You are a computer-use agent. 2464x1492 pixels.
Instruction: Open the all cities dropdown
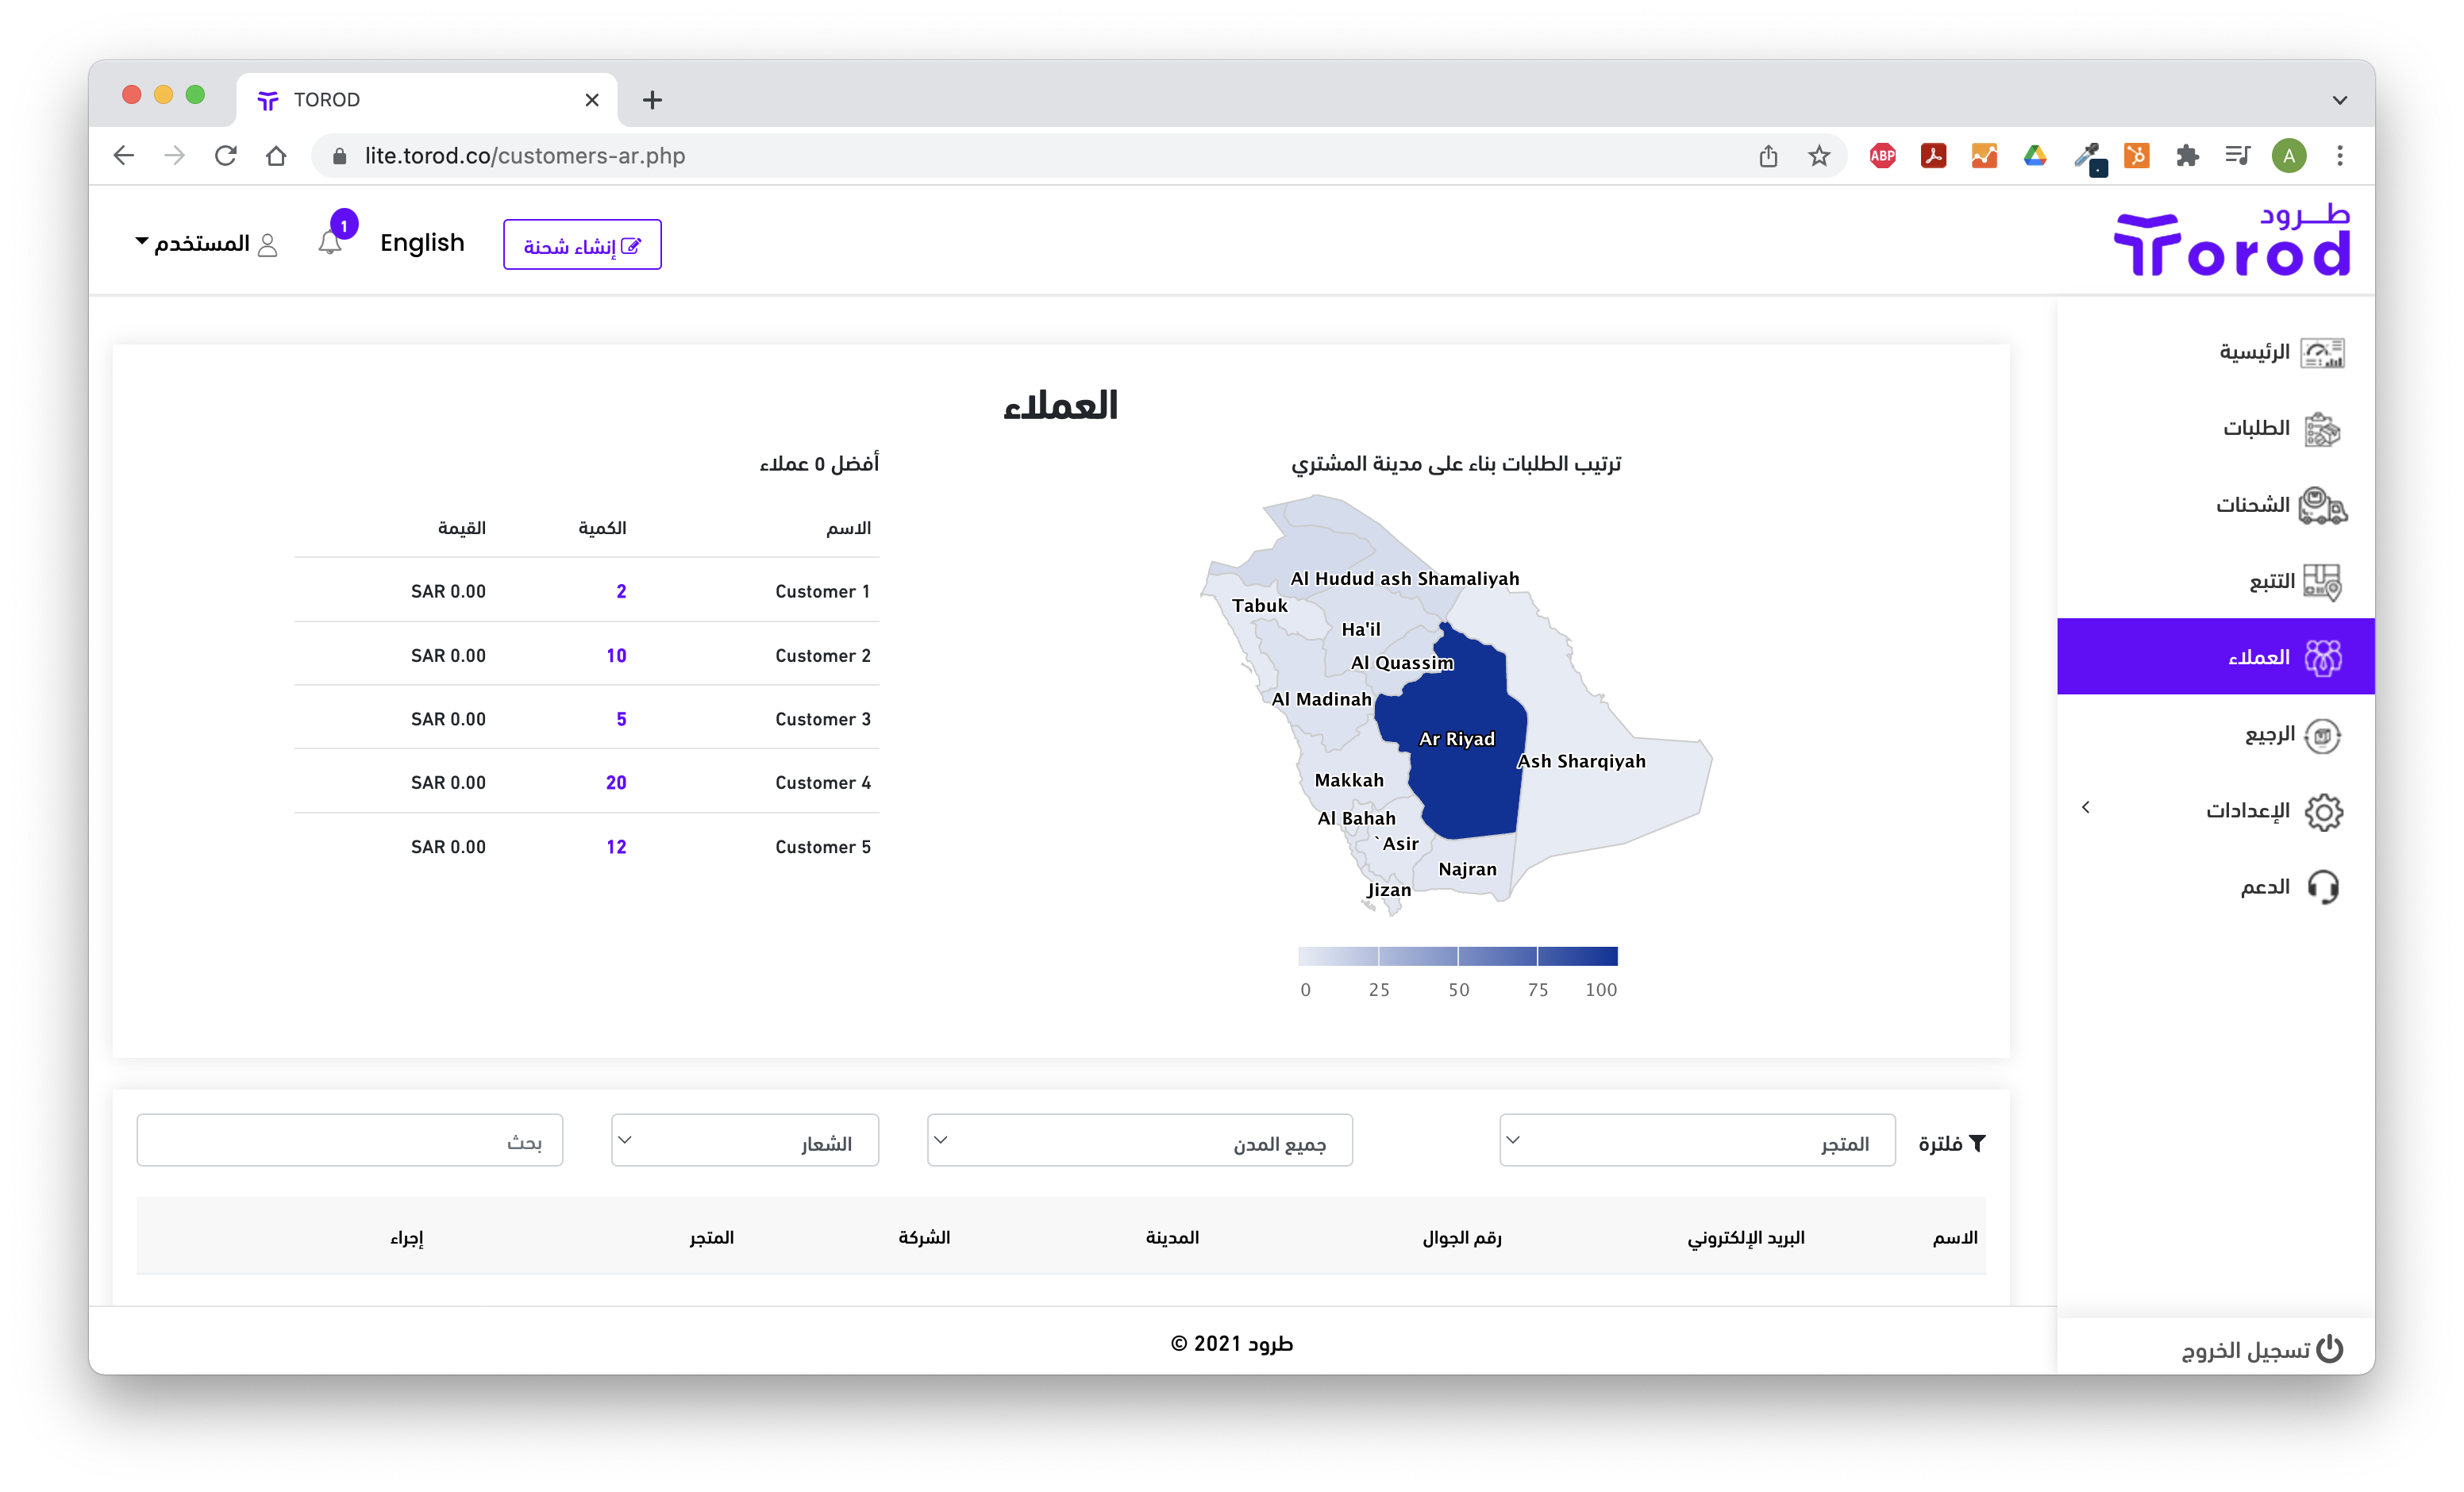coord(1139,1141)
